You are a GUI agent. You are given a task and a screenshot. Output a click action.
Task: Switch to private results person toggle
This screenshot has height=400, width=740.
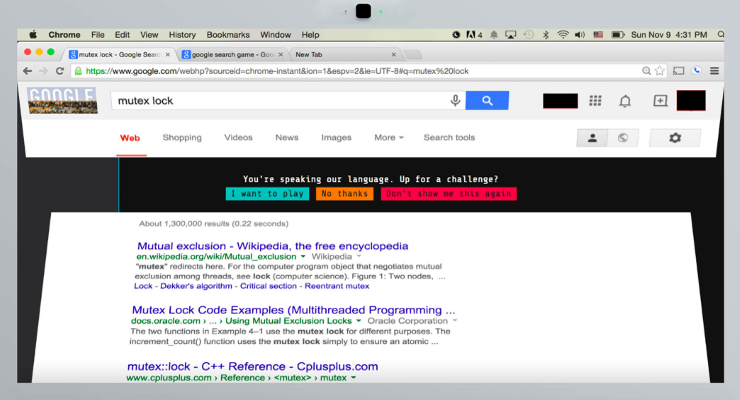[x=592, y=138]
